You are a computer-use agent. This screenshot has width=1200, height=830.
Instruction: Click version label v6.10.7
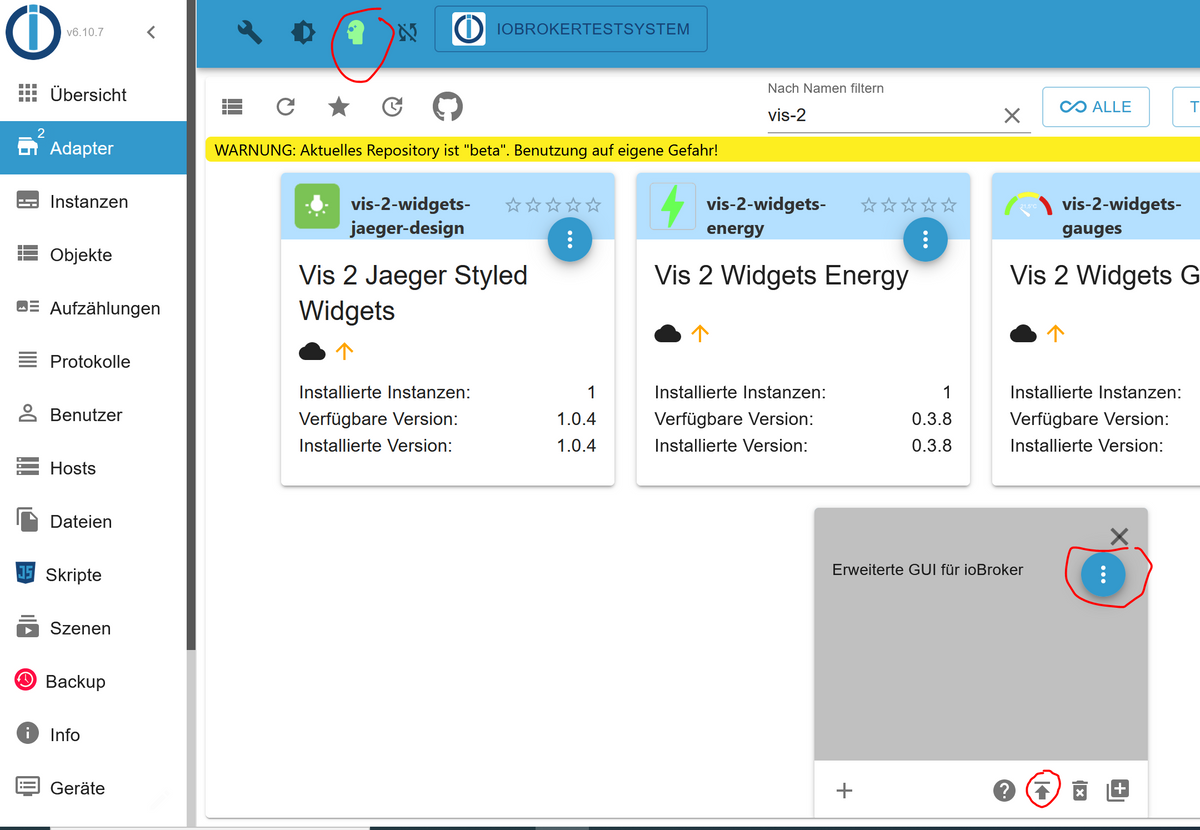pos(85,32)
